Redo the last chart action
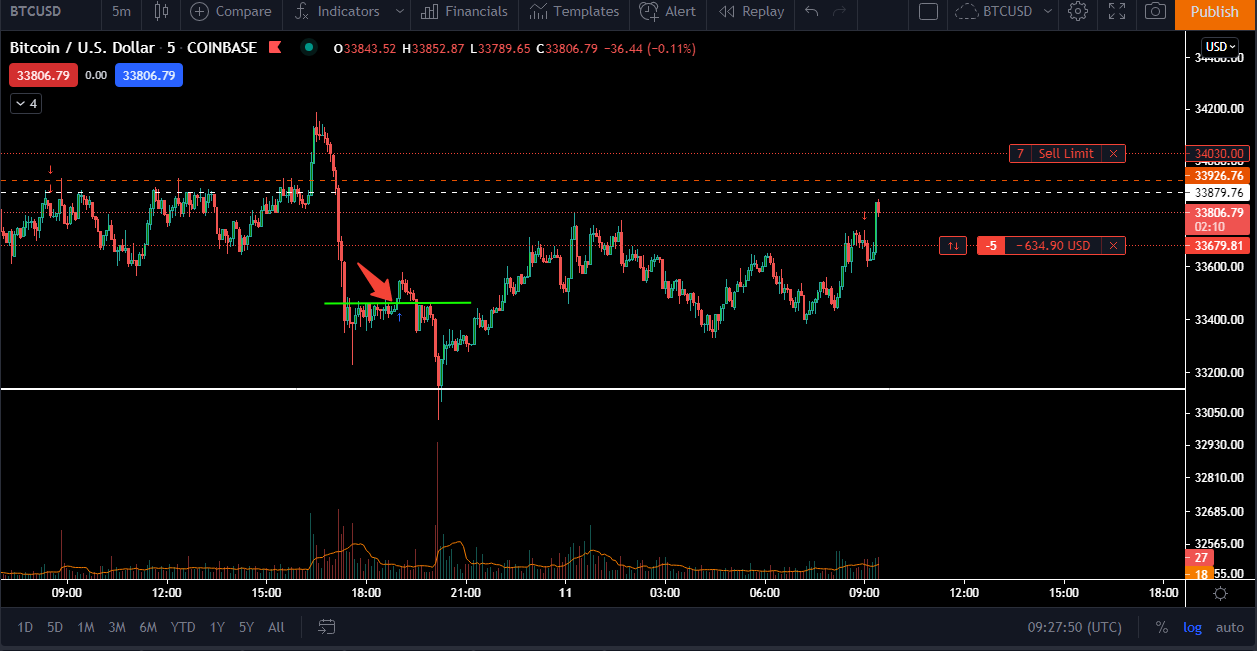The width and height of the screenshot is (1257, 651). 840,12
